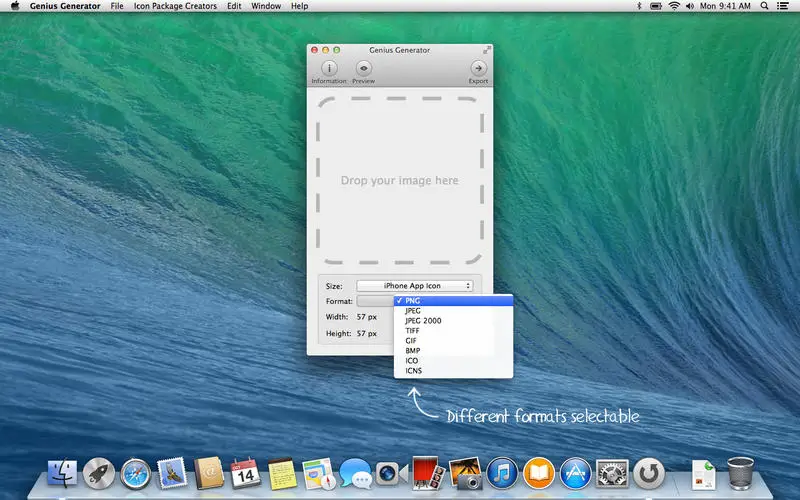Enter full screen with the window's corner arrows
The height and width of the screenshot is (500, 800).
(487, 50)
